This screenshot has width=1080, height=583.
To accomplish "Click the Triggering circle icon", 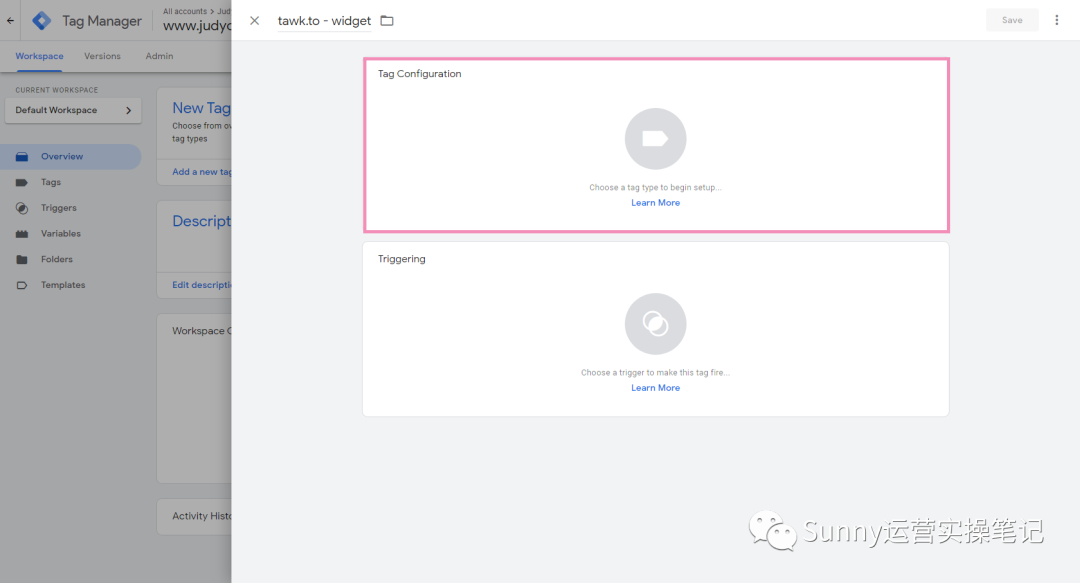I will 655,324.
